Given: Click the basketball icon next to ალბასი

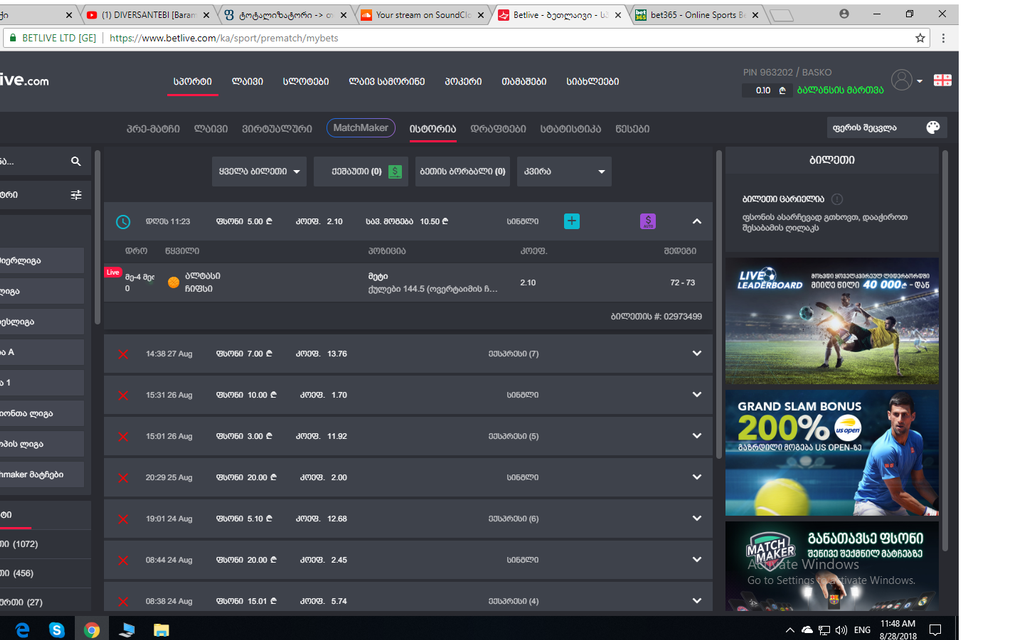Looking at the screenshot, I should [x=174, y=282].
